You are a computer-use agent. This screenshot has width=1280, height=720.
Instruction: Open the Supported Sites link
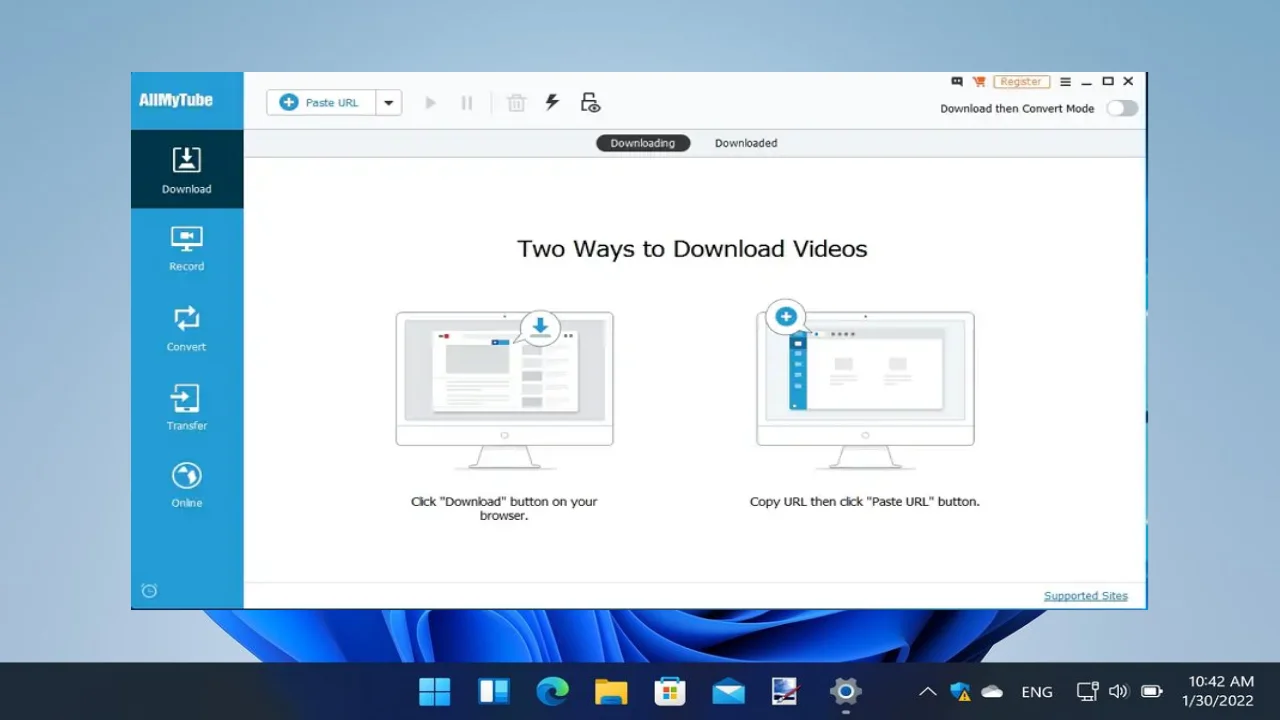(x=1085, y=596)
